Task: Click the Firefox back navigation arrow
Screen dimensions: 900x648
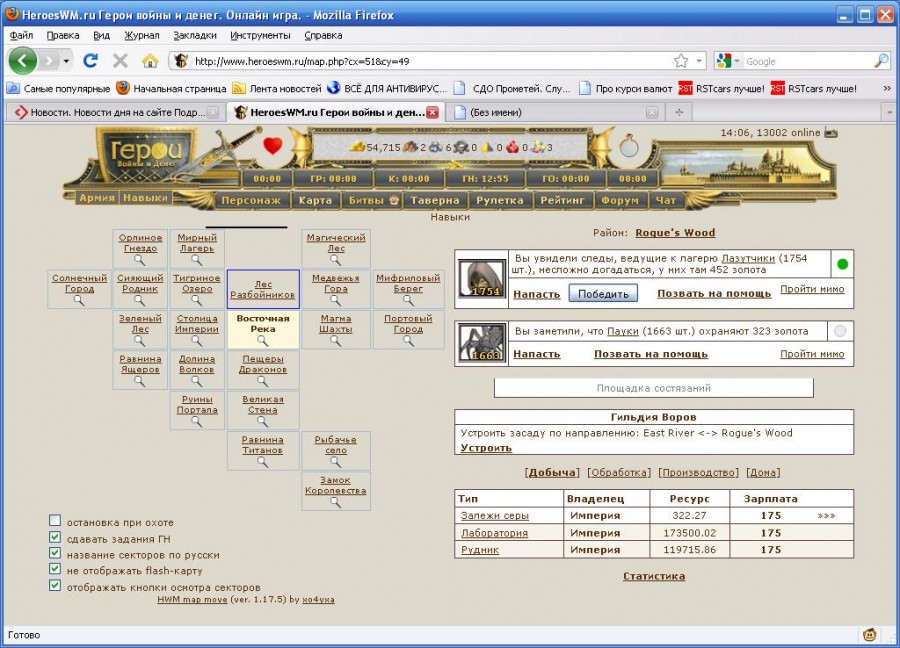Action: (x=23, y=61)
